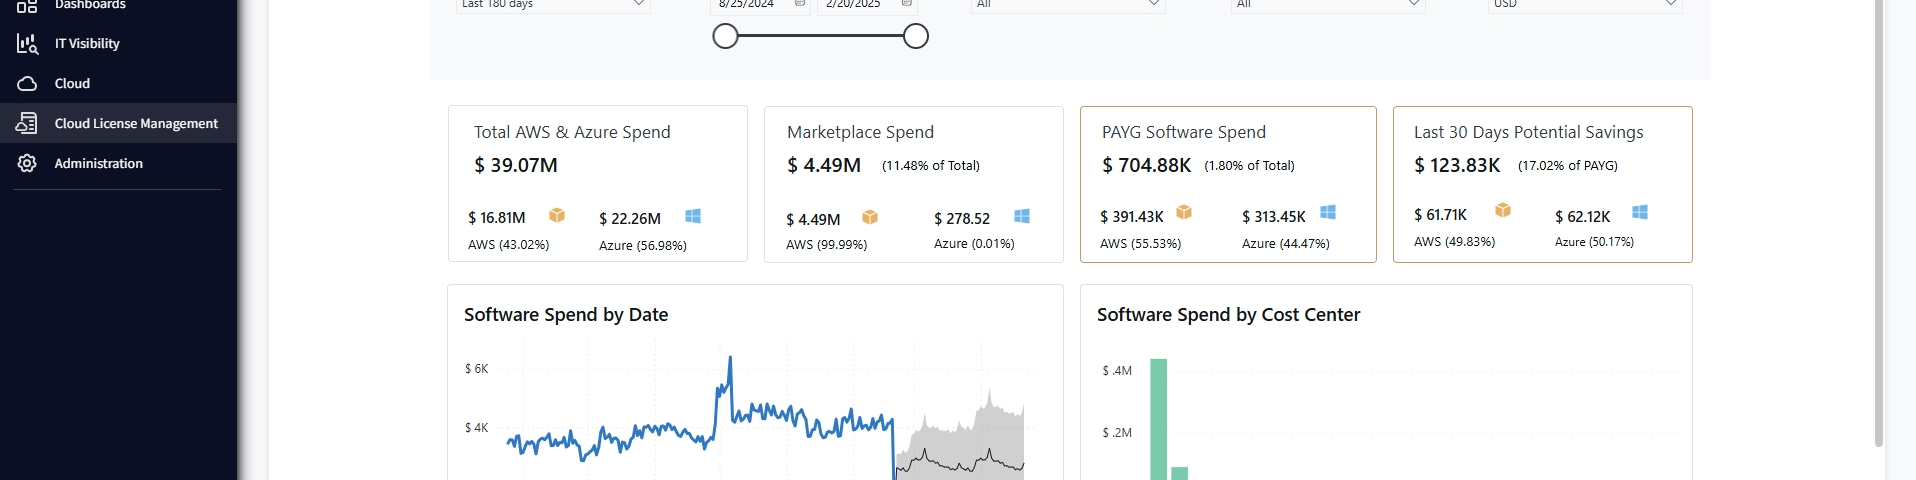Click Azure Windows icon beside $ 62.12K
The height and width of the screenshot is (480, 1916).
(1640, 212)
